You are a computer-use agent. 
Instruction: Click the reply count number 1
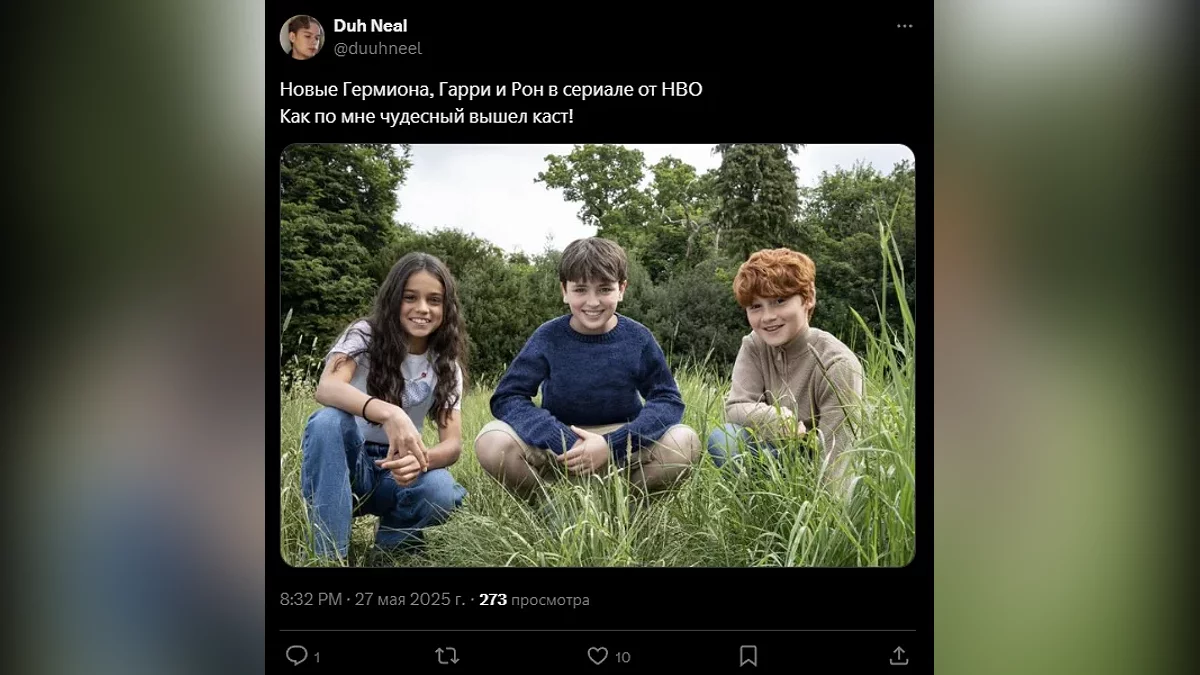[317, 657]
